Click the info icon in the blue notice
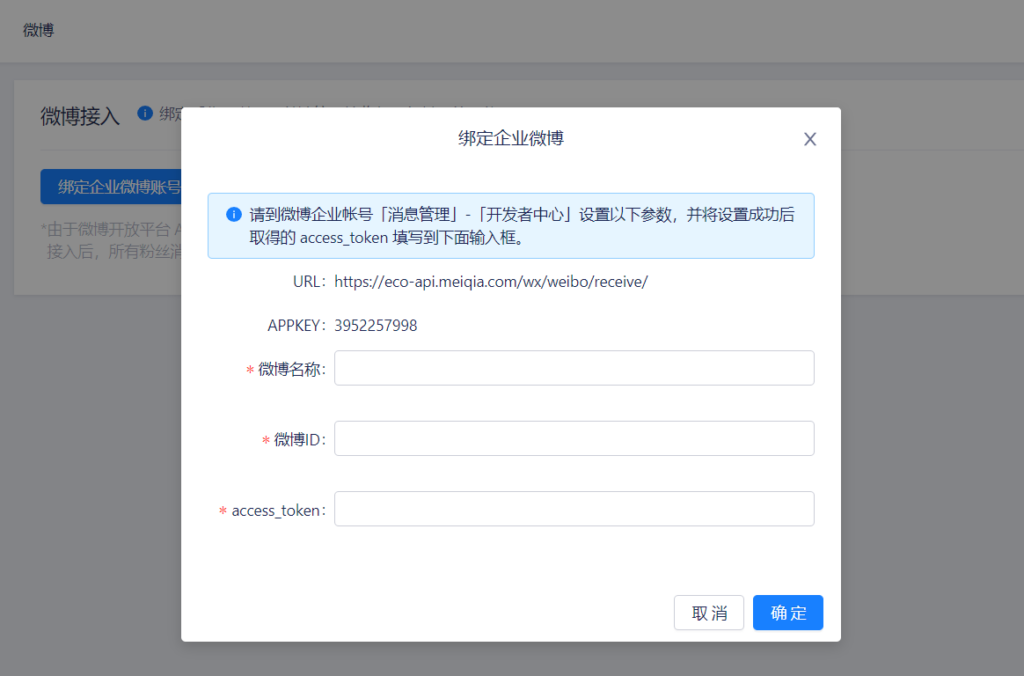This screenshot has width=1024, height=676. [234, 214]
